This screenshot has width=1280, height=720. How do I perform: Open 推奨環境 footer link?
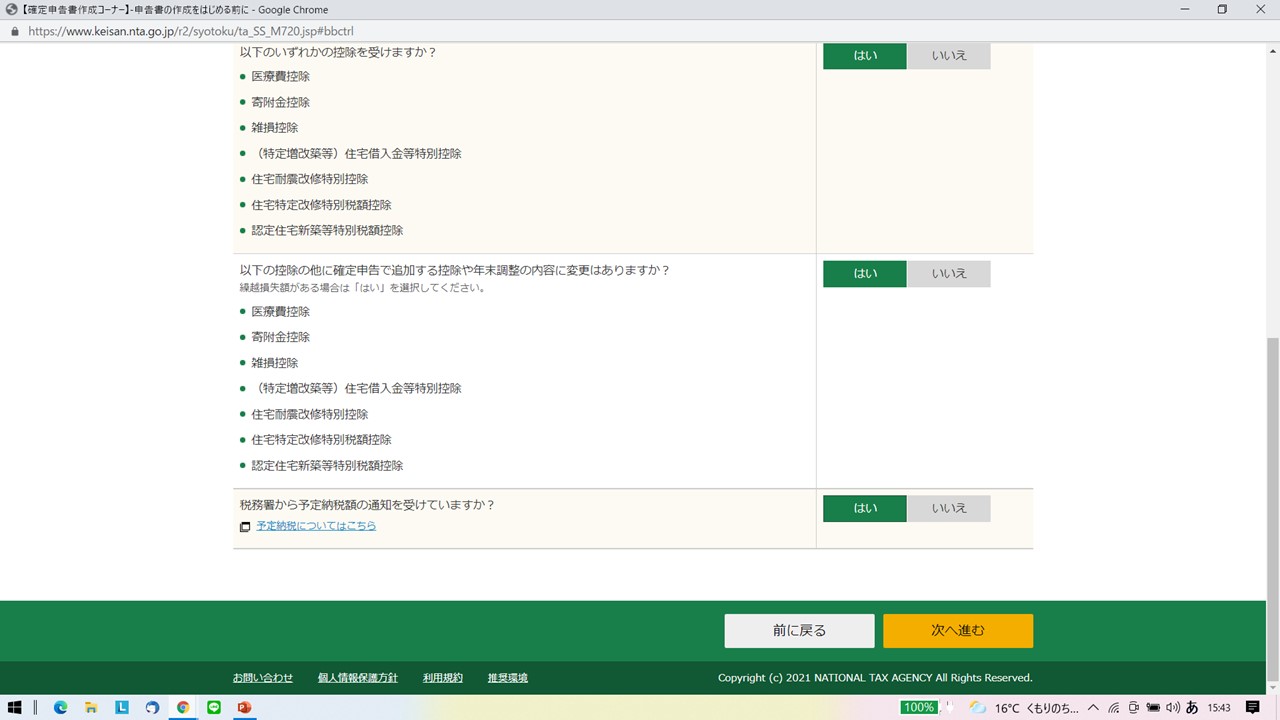[x=508, y=678]
